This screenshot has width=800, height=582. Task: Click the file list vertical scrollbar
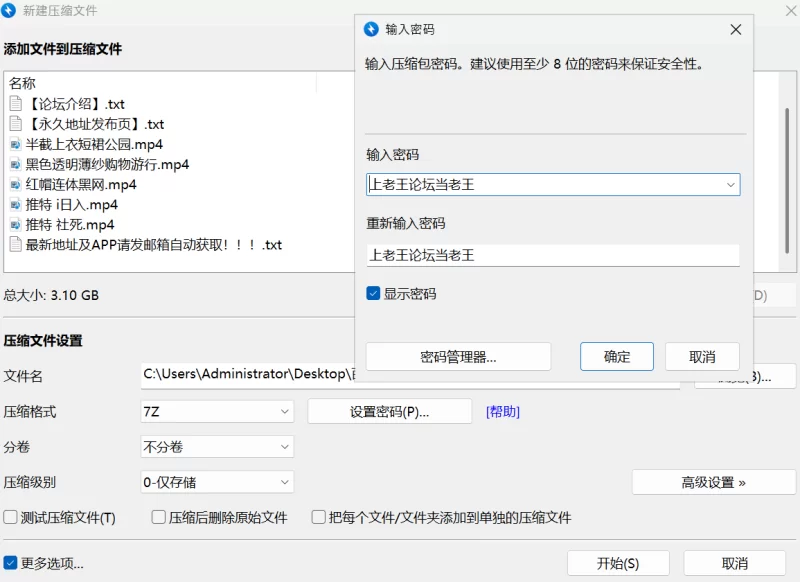coord(787,181)
